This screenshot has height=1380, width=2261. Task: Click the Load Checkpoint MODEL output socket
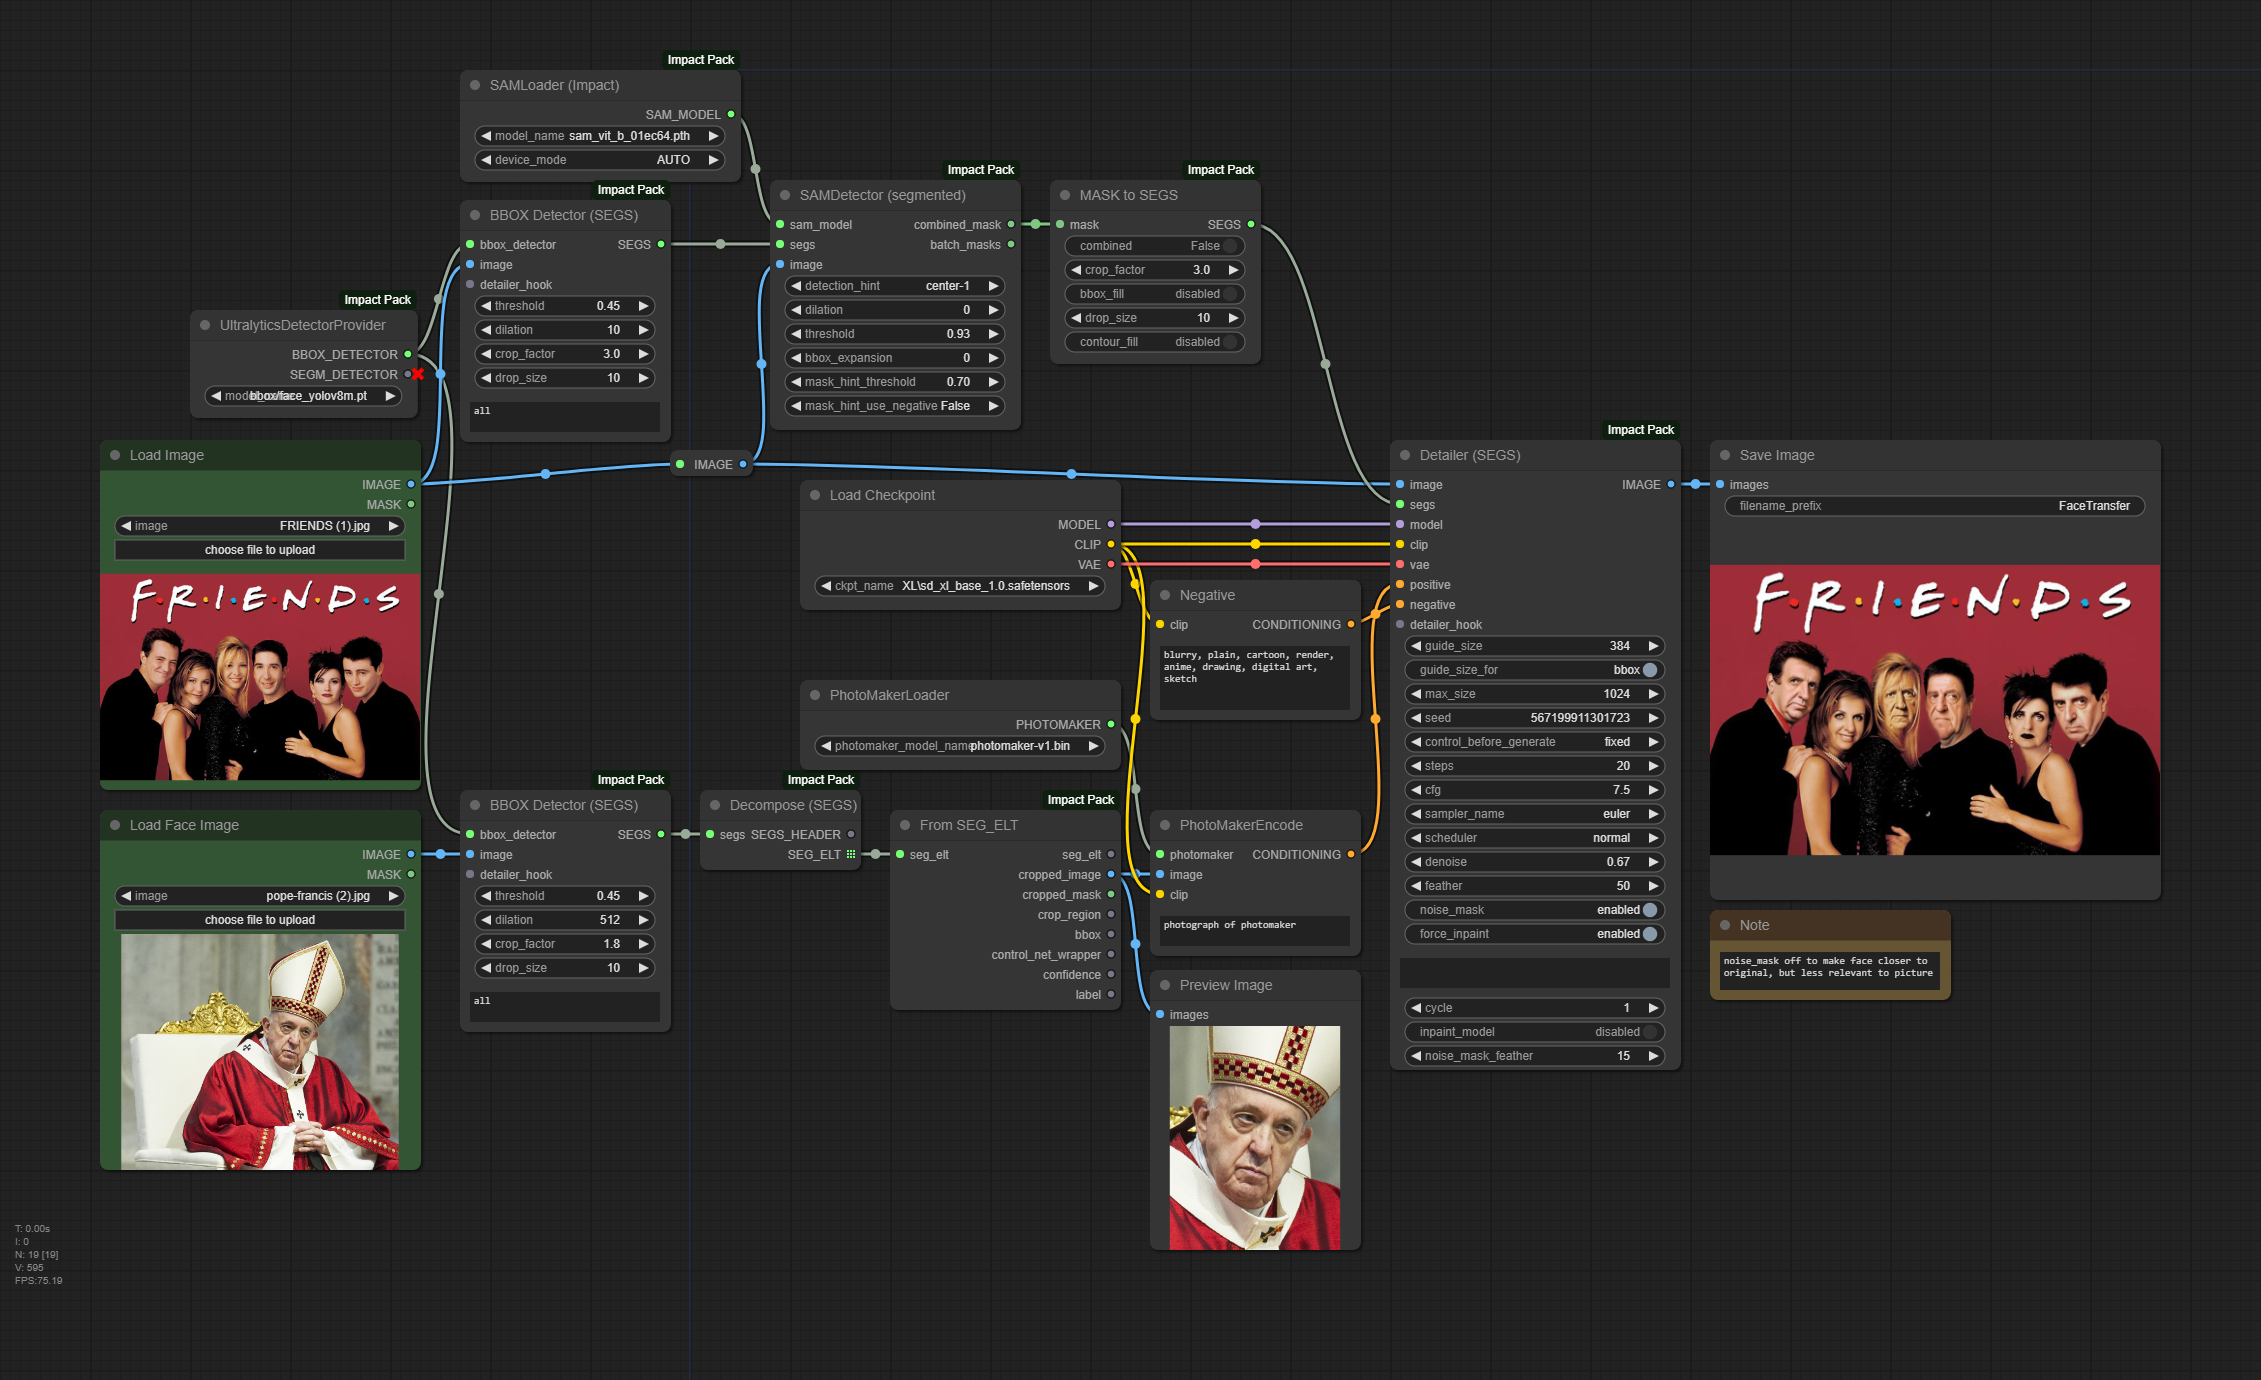tap(1111, 524)
